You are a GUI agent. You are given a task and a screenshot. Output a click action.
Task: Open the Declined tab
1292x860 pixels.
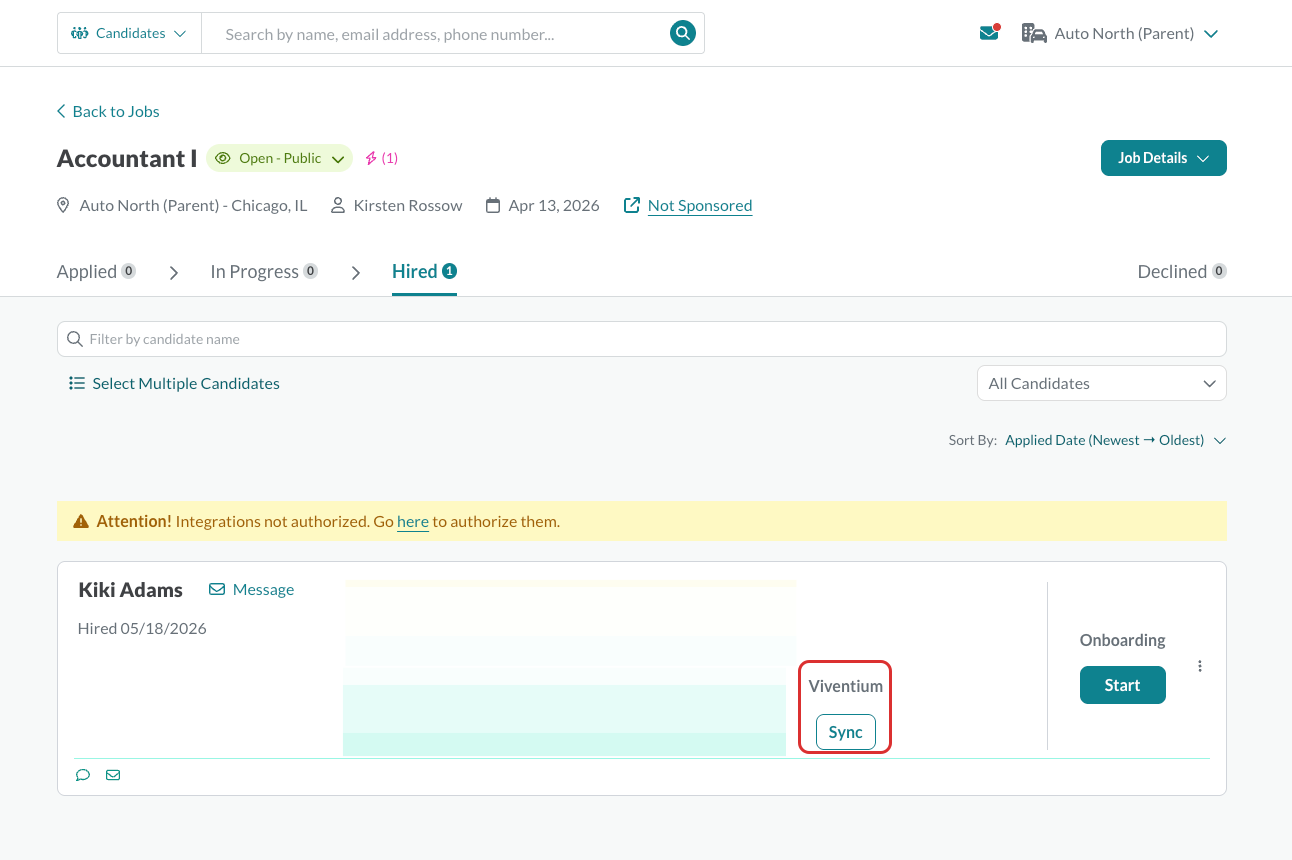[x=1182, y=271]
